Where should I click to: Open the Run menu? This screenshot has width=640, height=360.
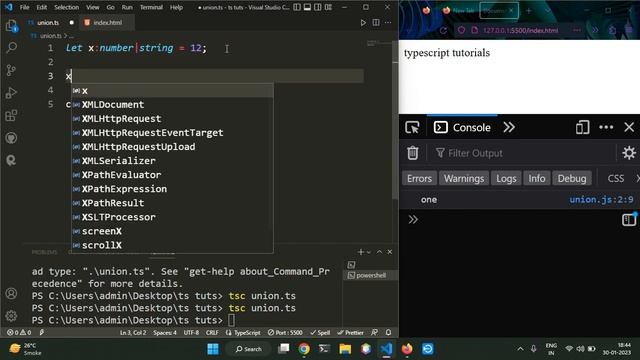coord(127,7)
